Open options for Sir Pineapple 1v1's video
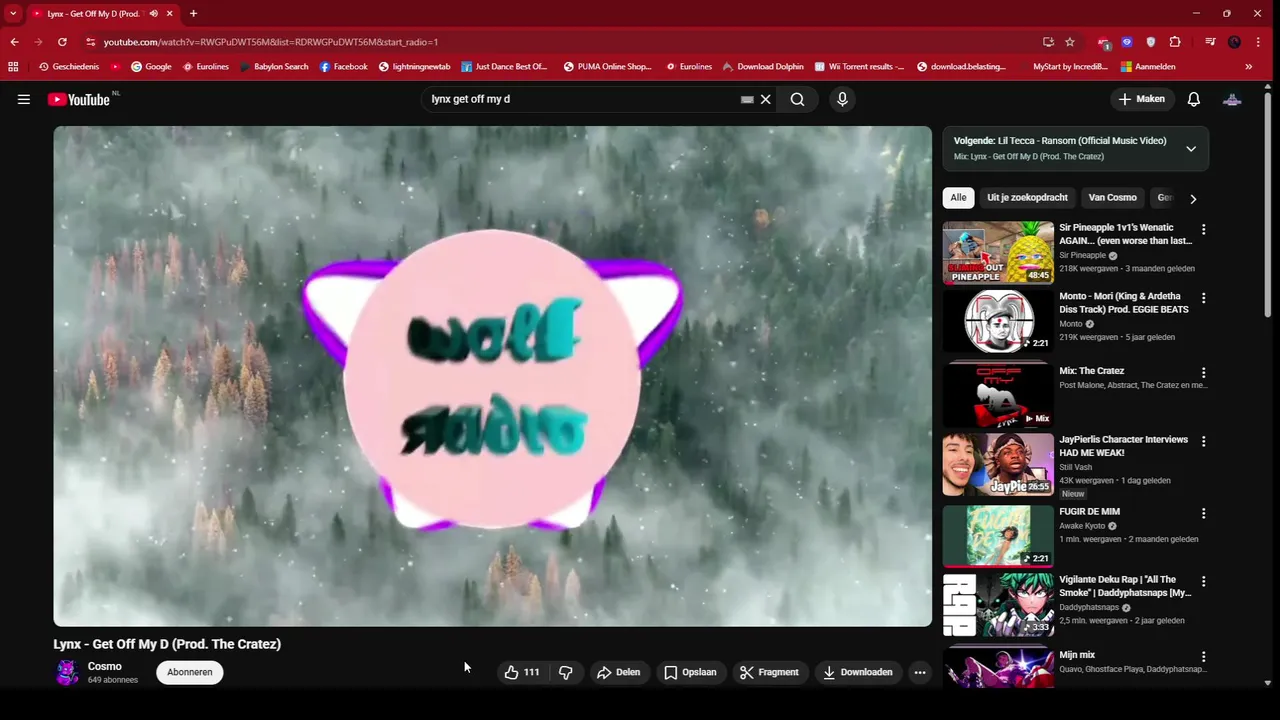This screenshot has height=720, width=1280. click(x=1203, y=229)
